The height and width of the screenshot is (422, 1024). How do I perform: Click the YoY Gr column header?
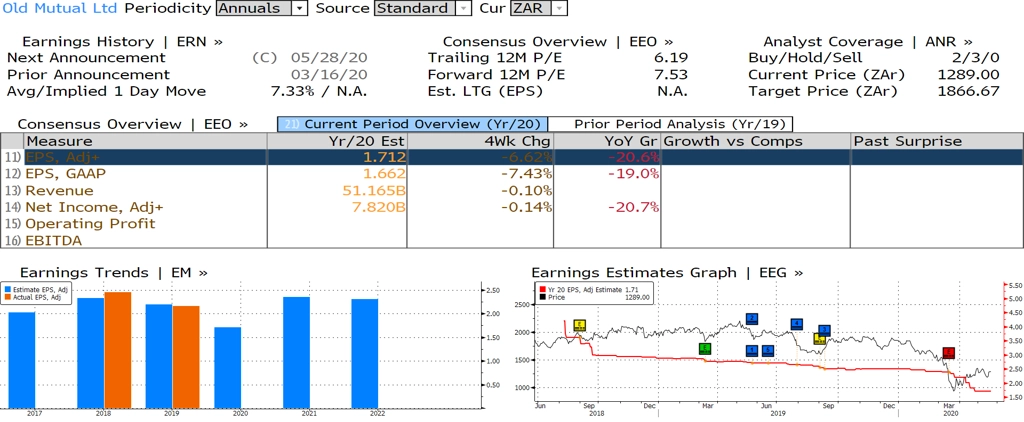607,141
